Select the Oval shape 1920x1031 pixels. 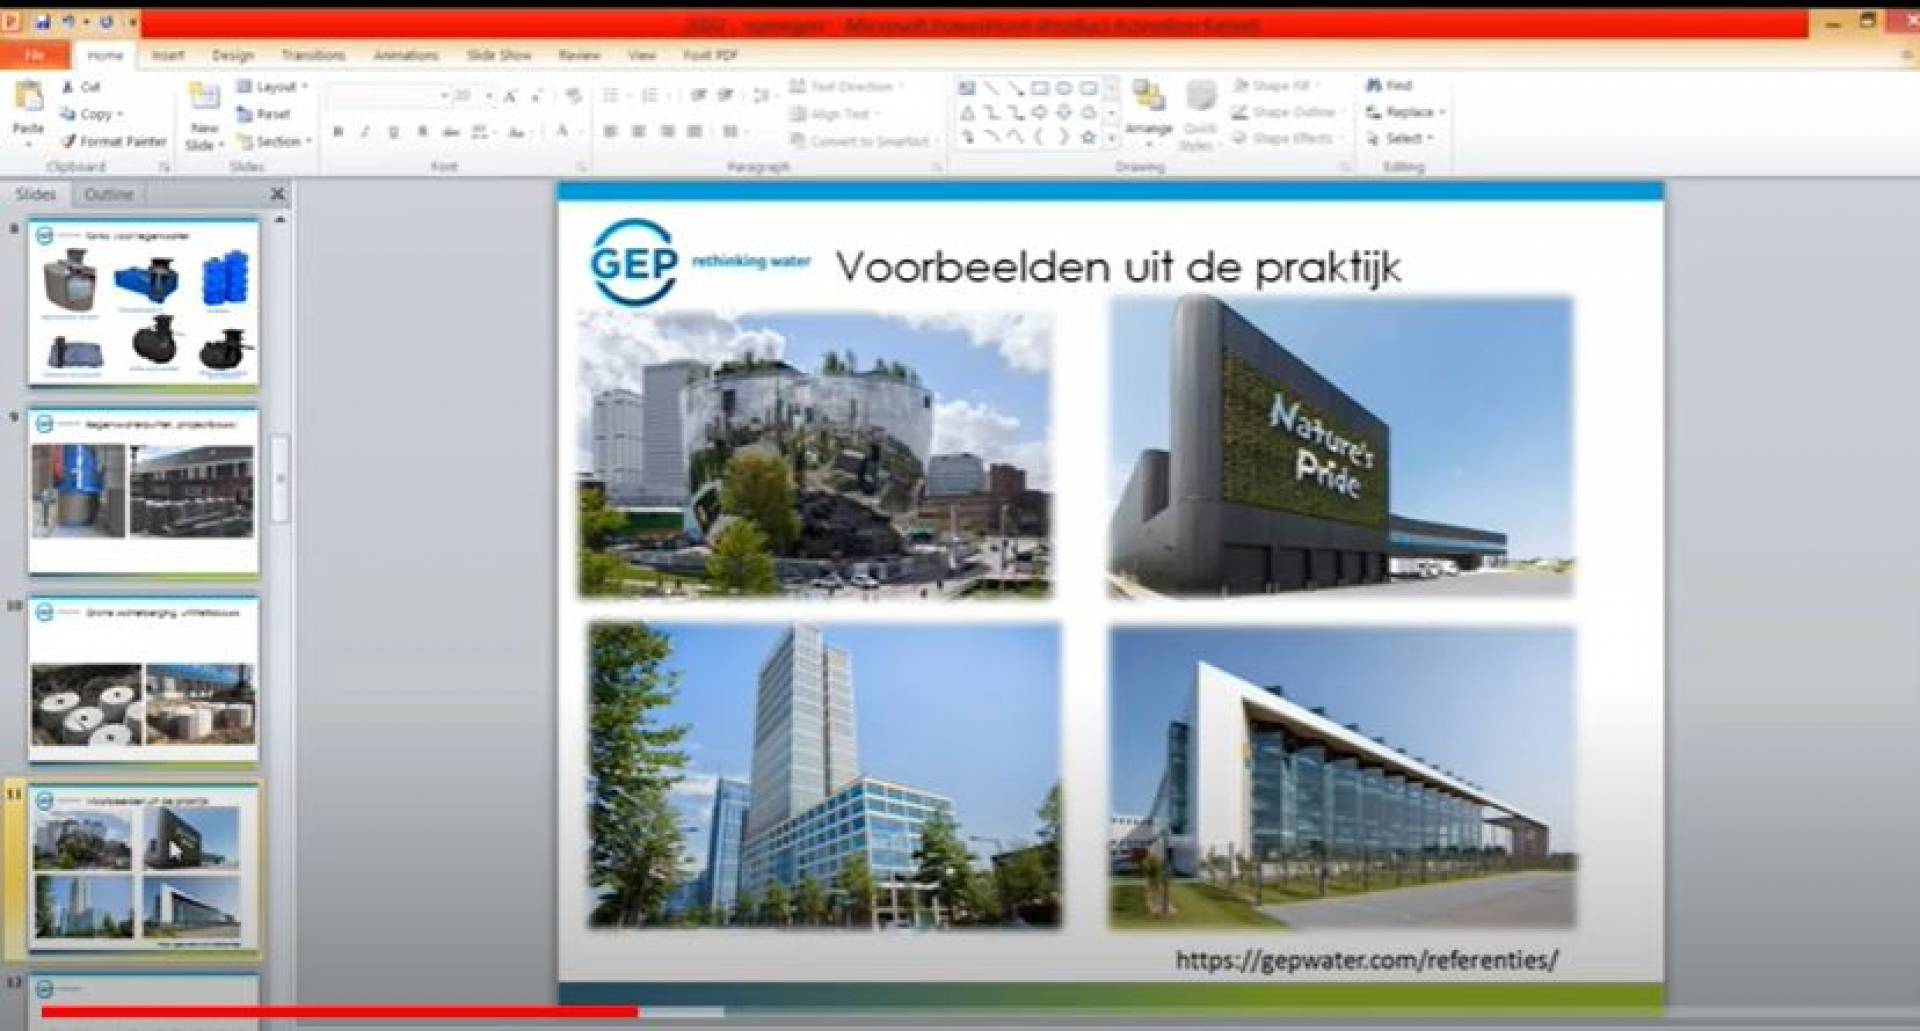pyautogui.click(x=1064, y=88)
